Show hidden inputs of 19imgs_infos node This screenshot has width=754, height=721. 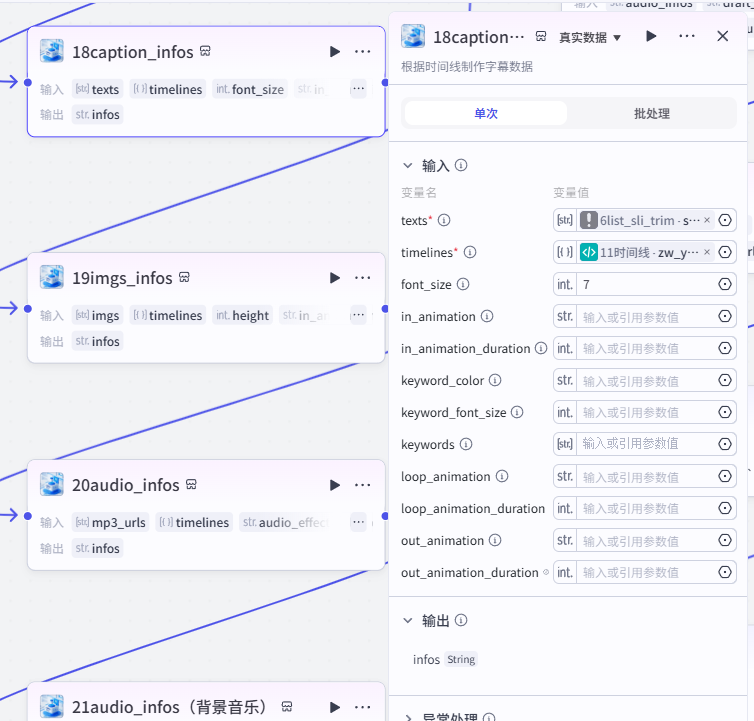coord(358,315)
